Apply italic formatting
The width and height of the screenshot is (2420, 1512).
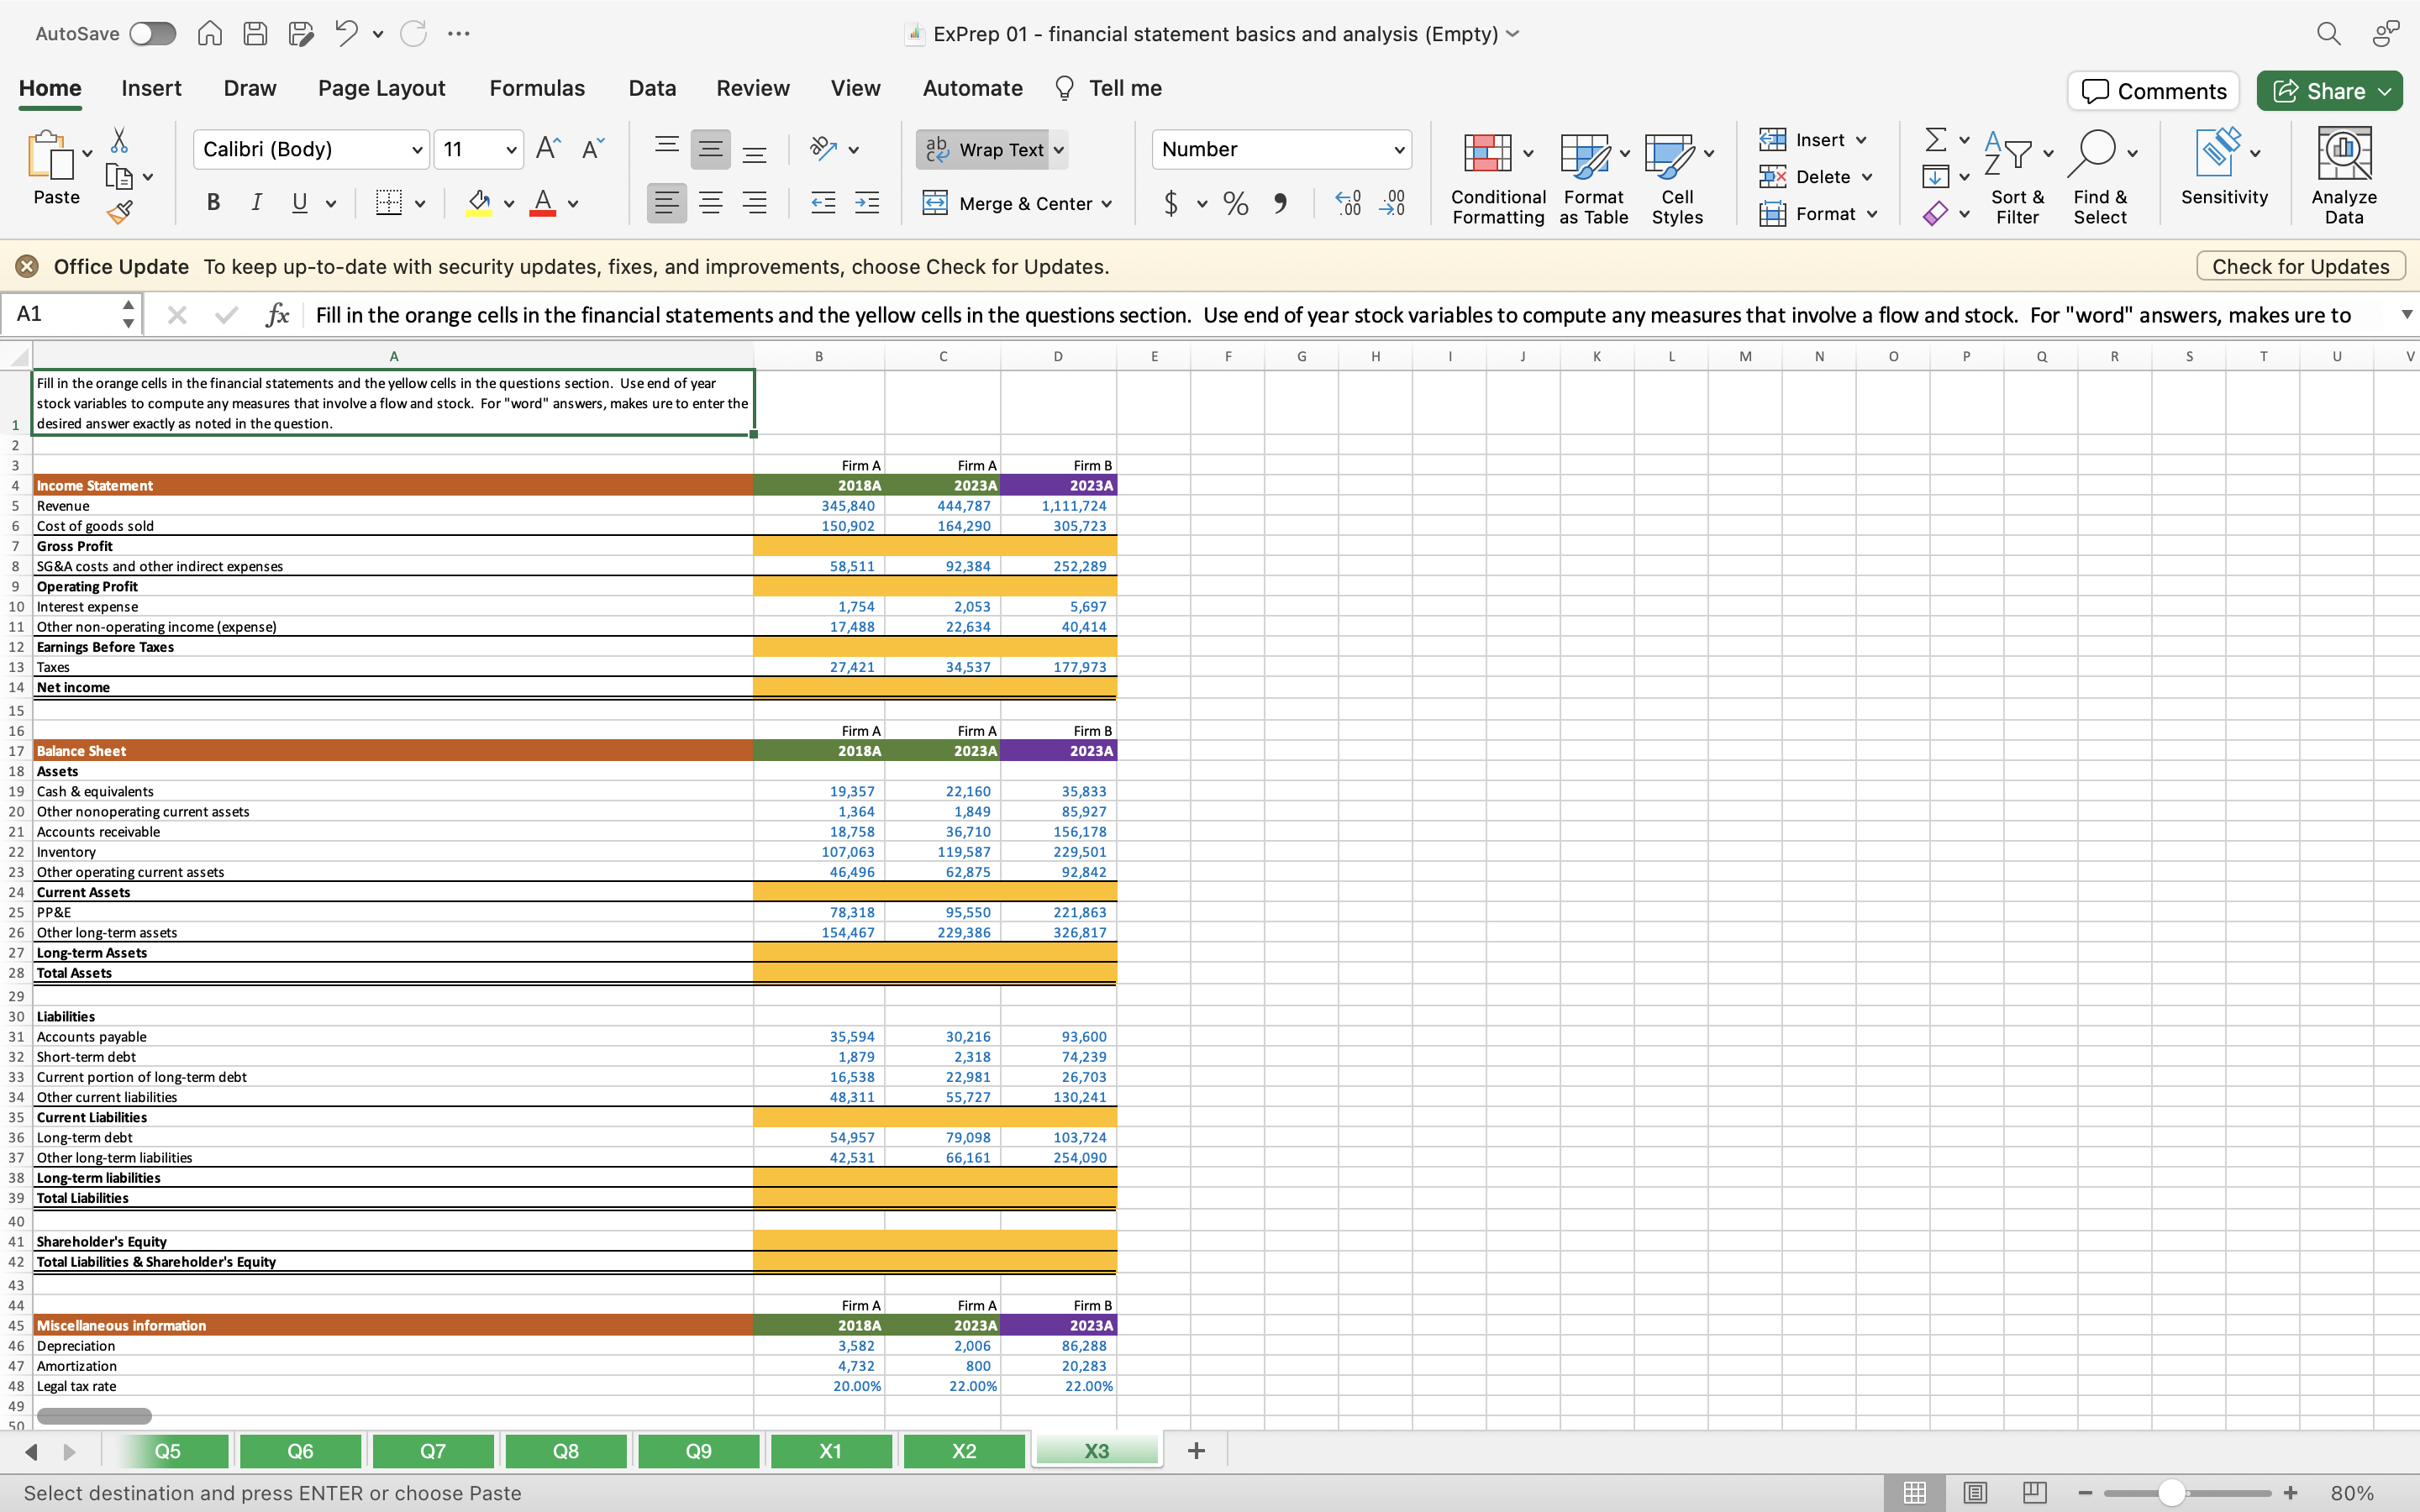tap(256, 203)
